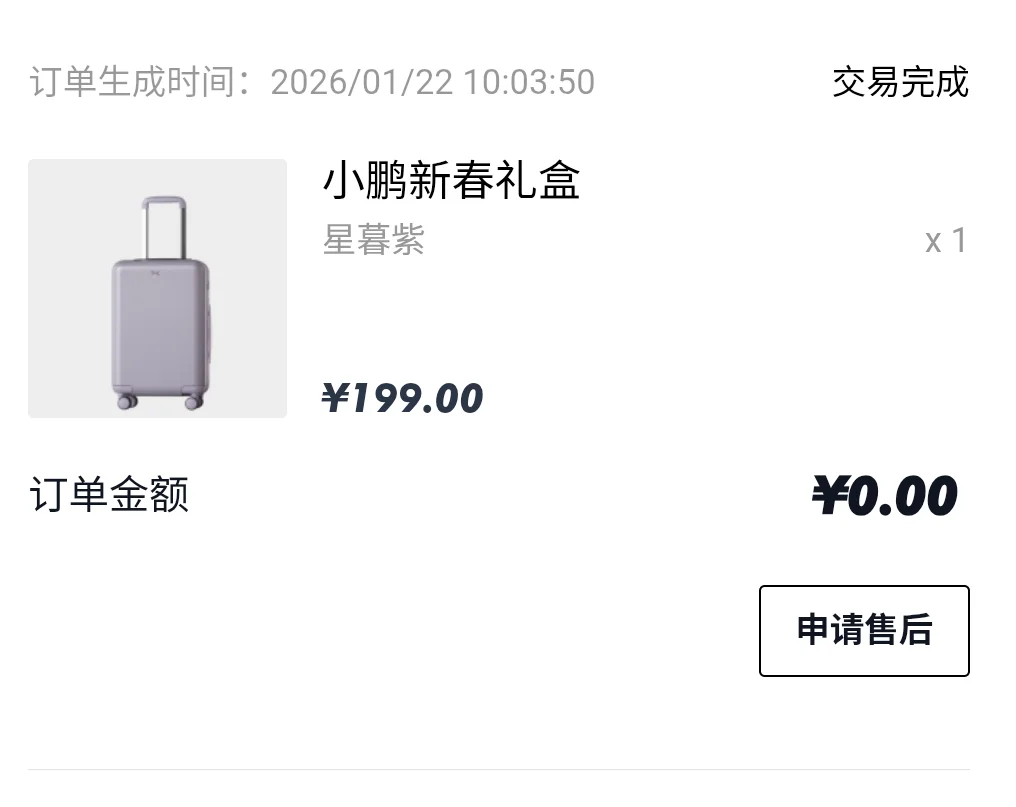Click the 售后 characters on the button
The width and height of the screenshot is (1016, 807).
pyautogui.click(x=899, y=631)
